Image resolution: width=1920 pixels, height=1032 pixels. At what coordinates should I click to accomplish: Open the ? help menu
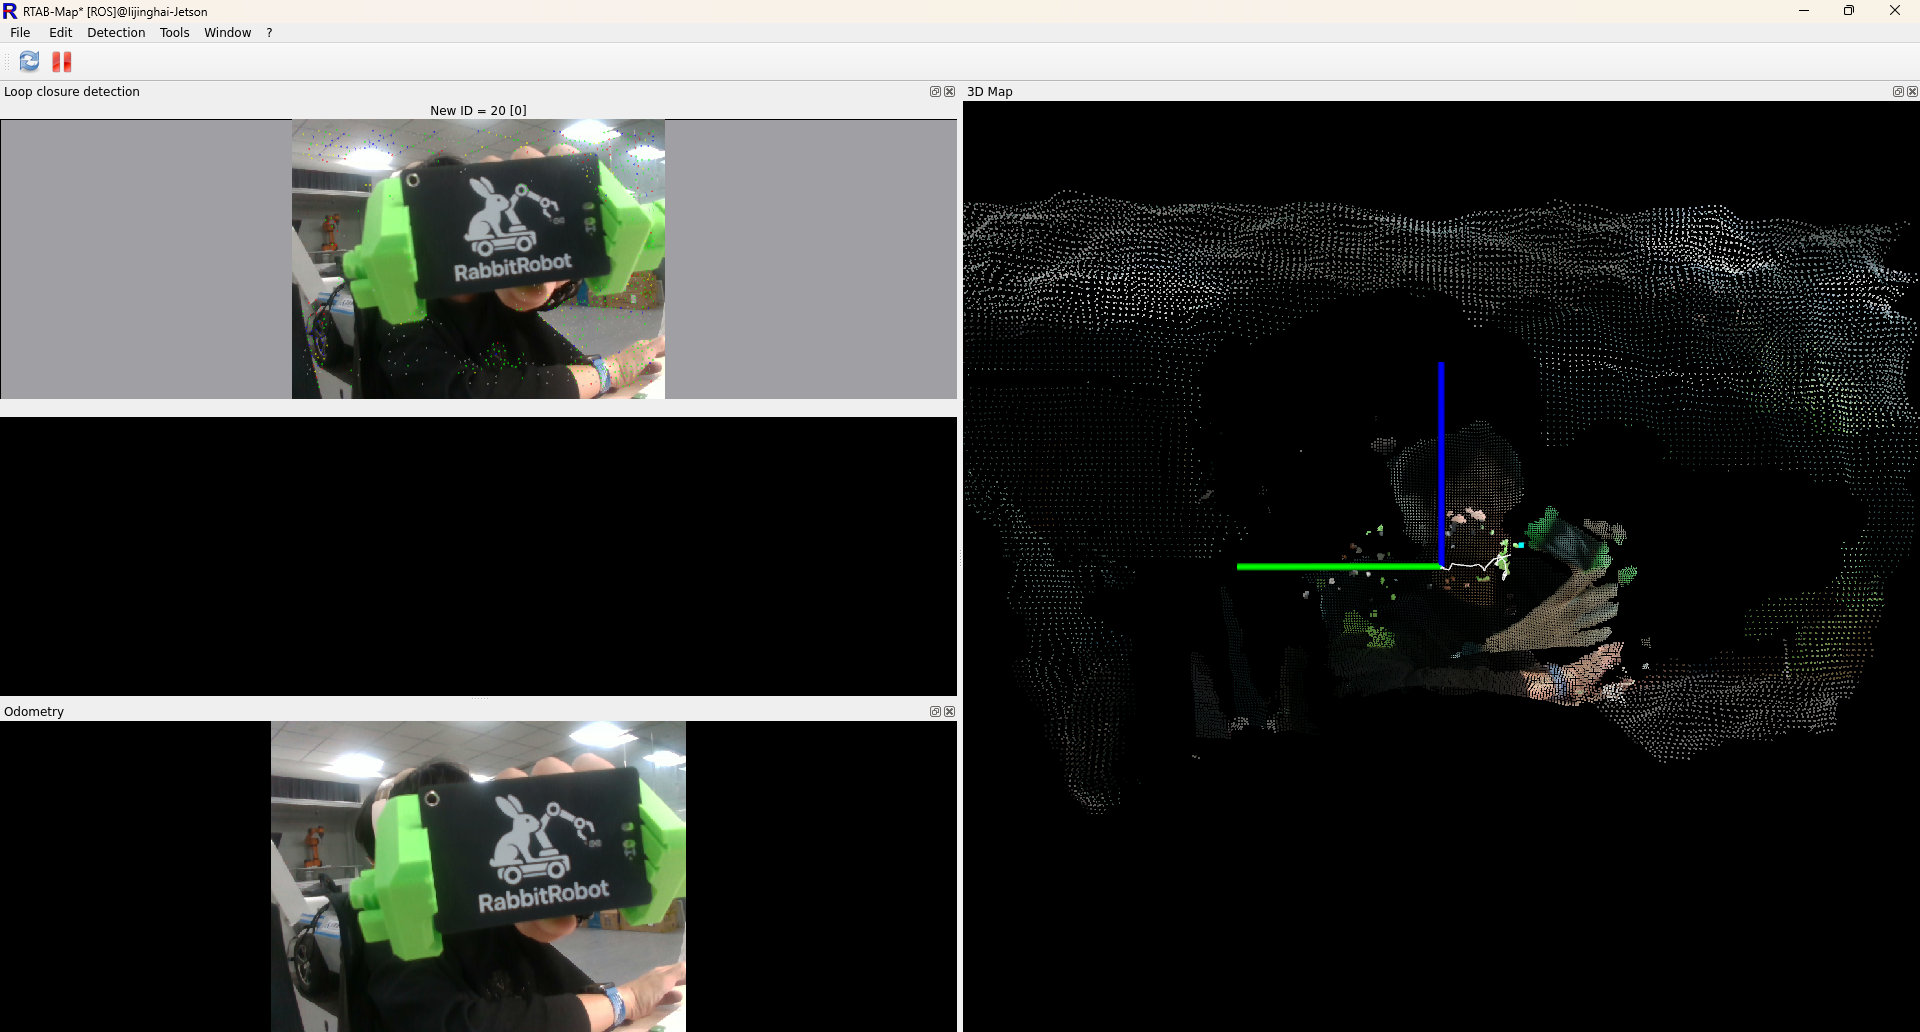click(269, 33)
